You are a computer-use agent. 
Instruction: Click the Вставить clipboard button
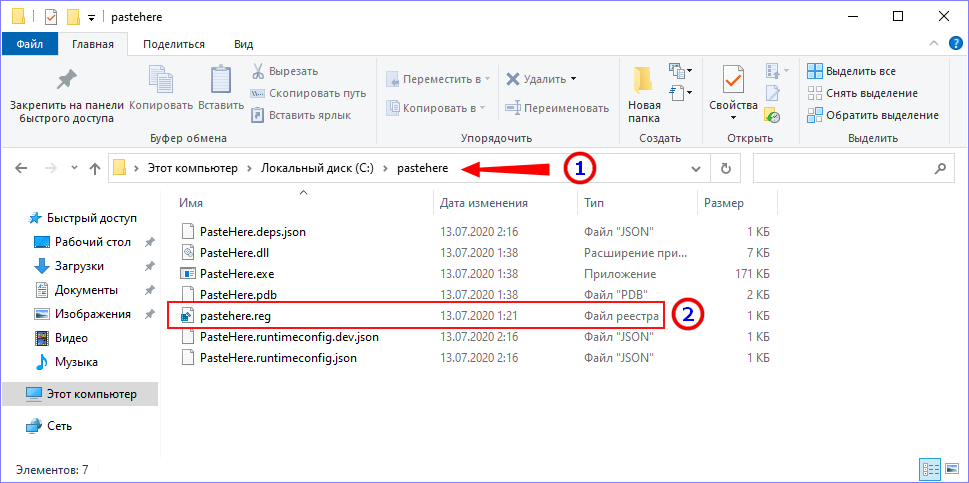pos(221,88)
